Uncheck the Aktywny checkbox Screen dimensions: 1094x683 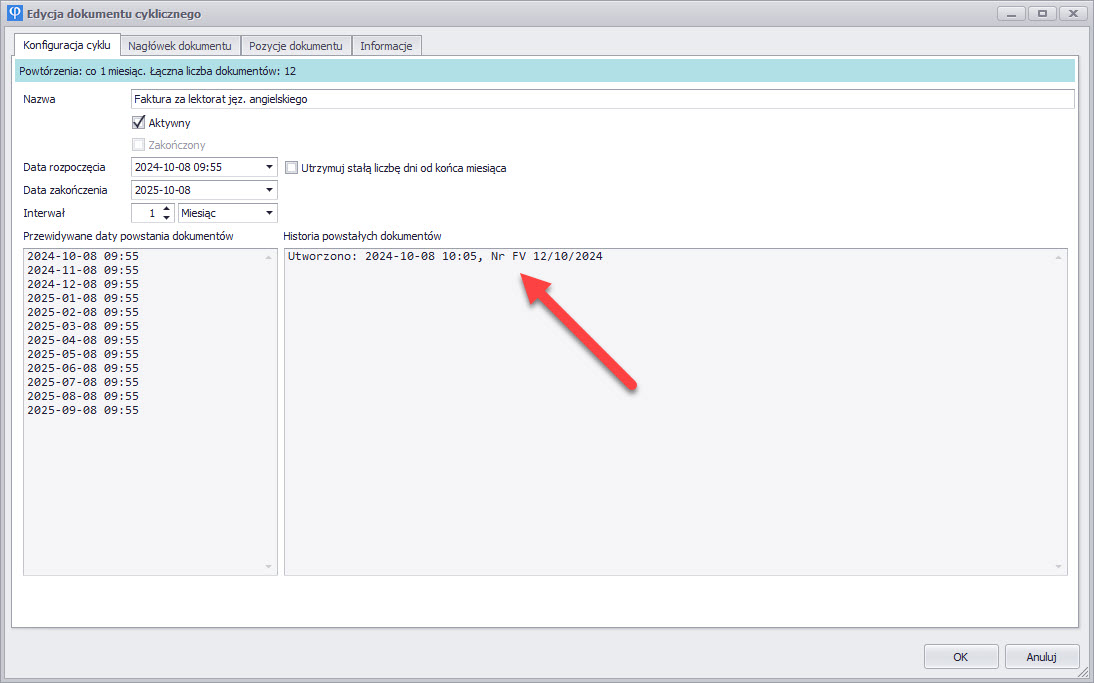click(x=139, y=123)
